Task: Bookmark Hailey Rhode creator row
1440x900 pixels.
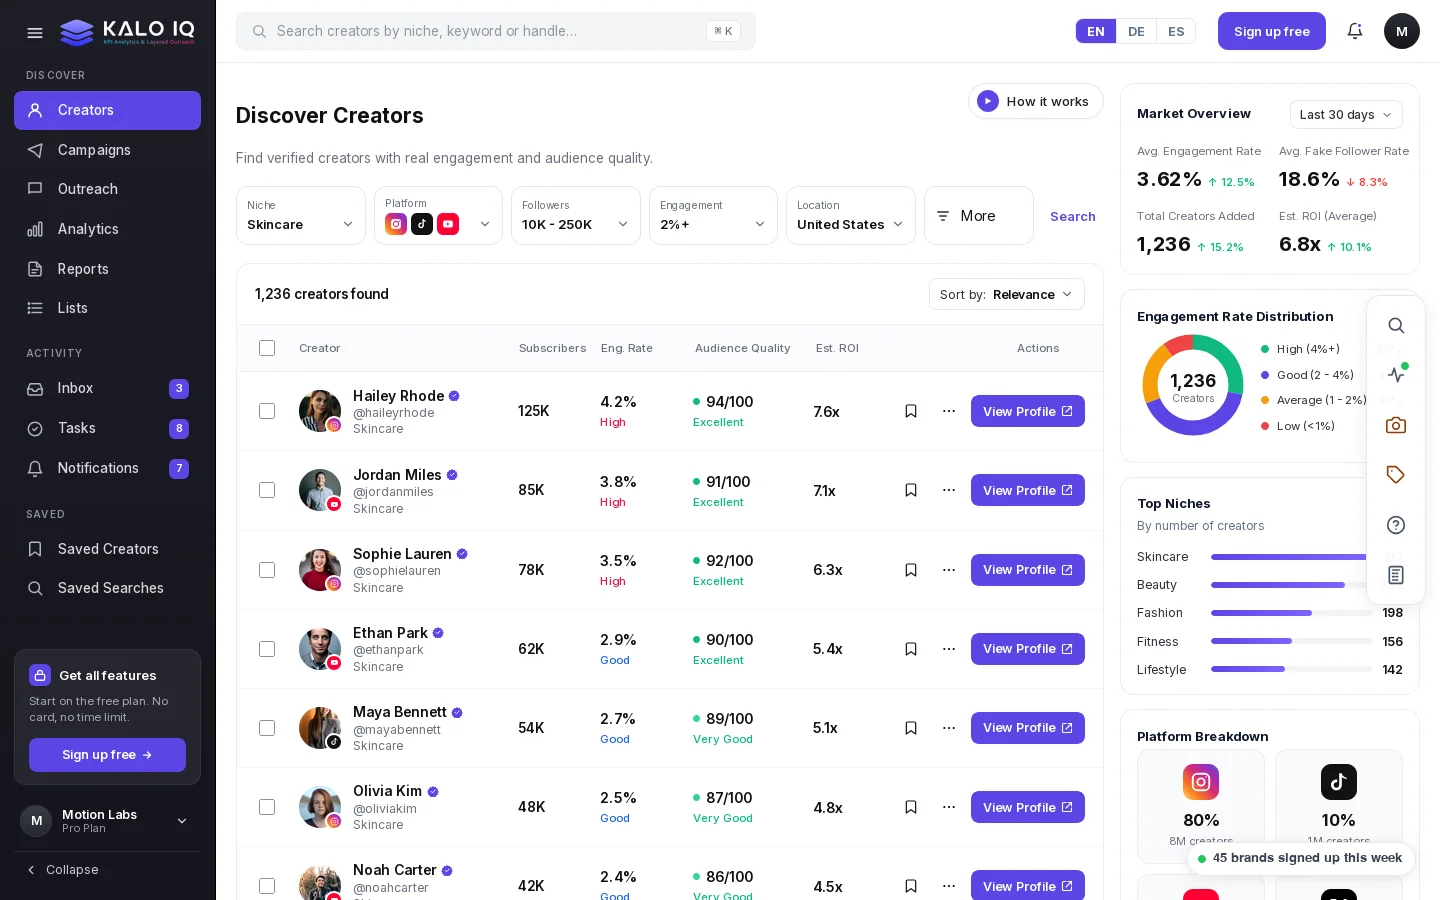Action: [x=911, y=411]
